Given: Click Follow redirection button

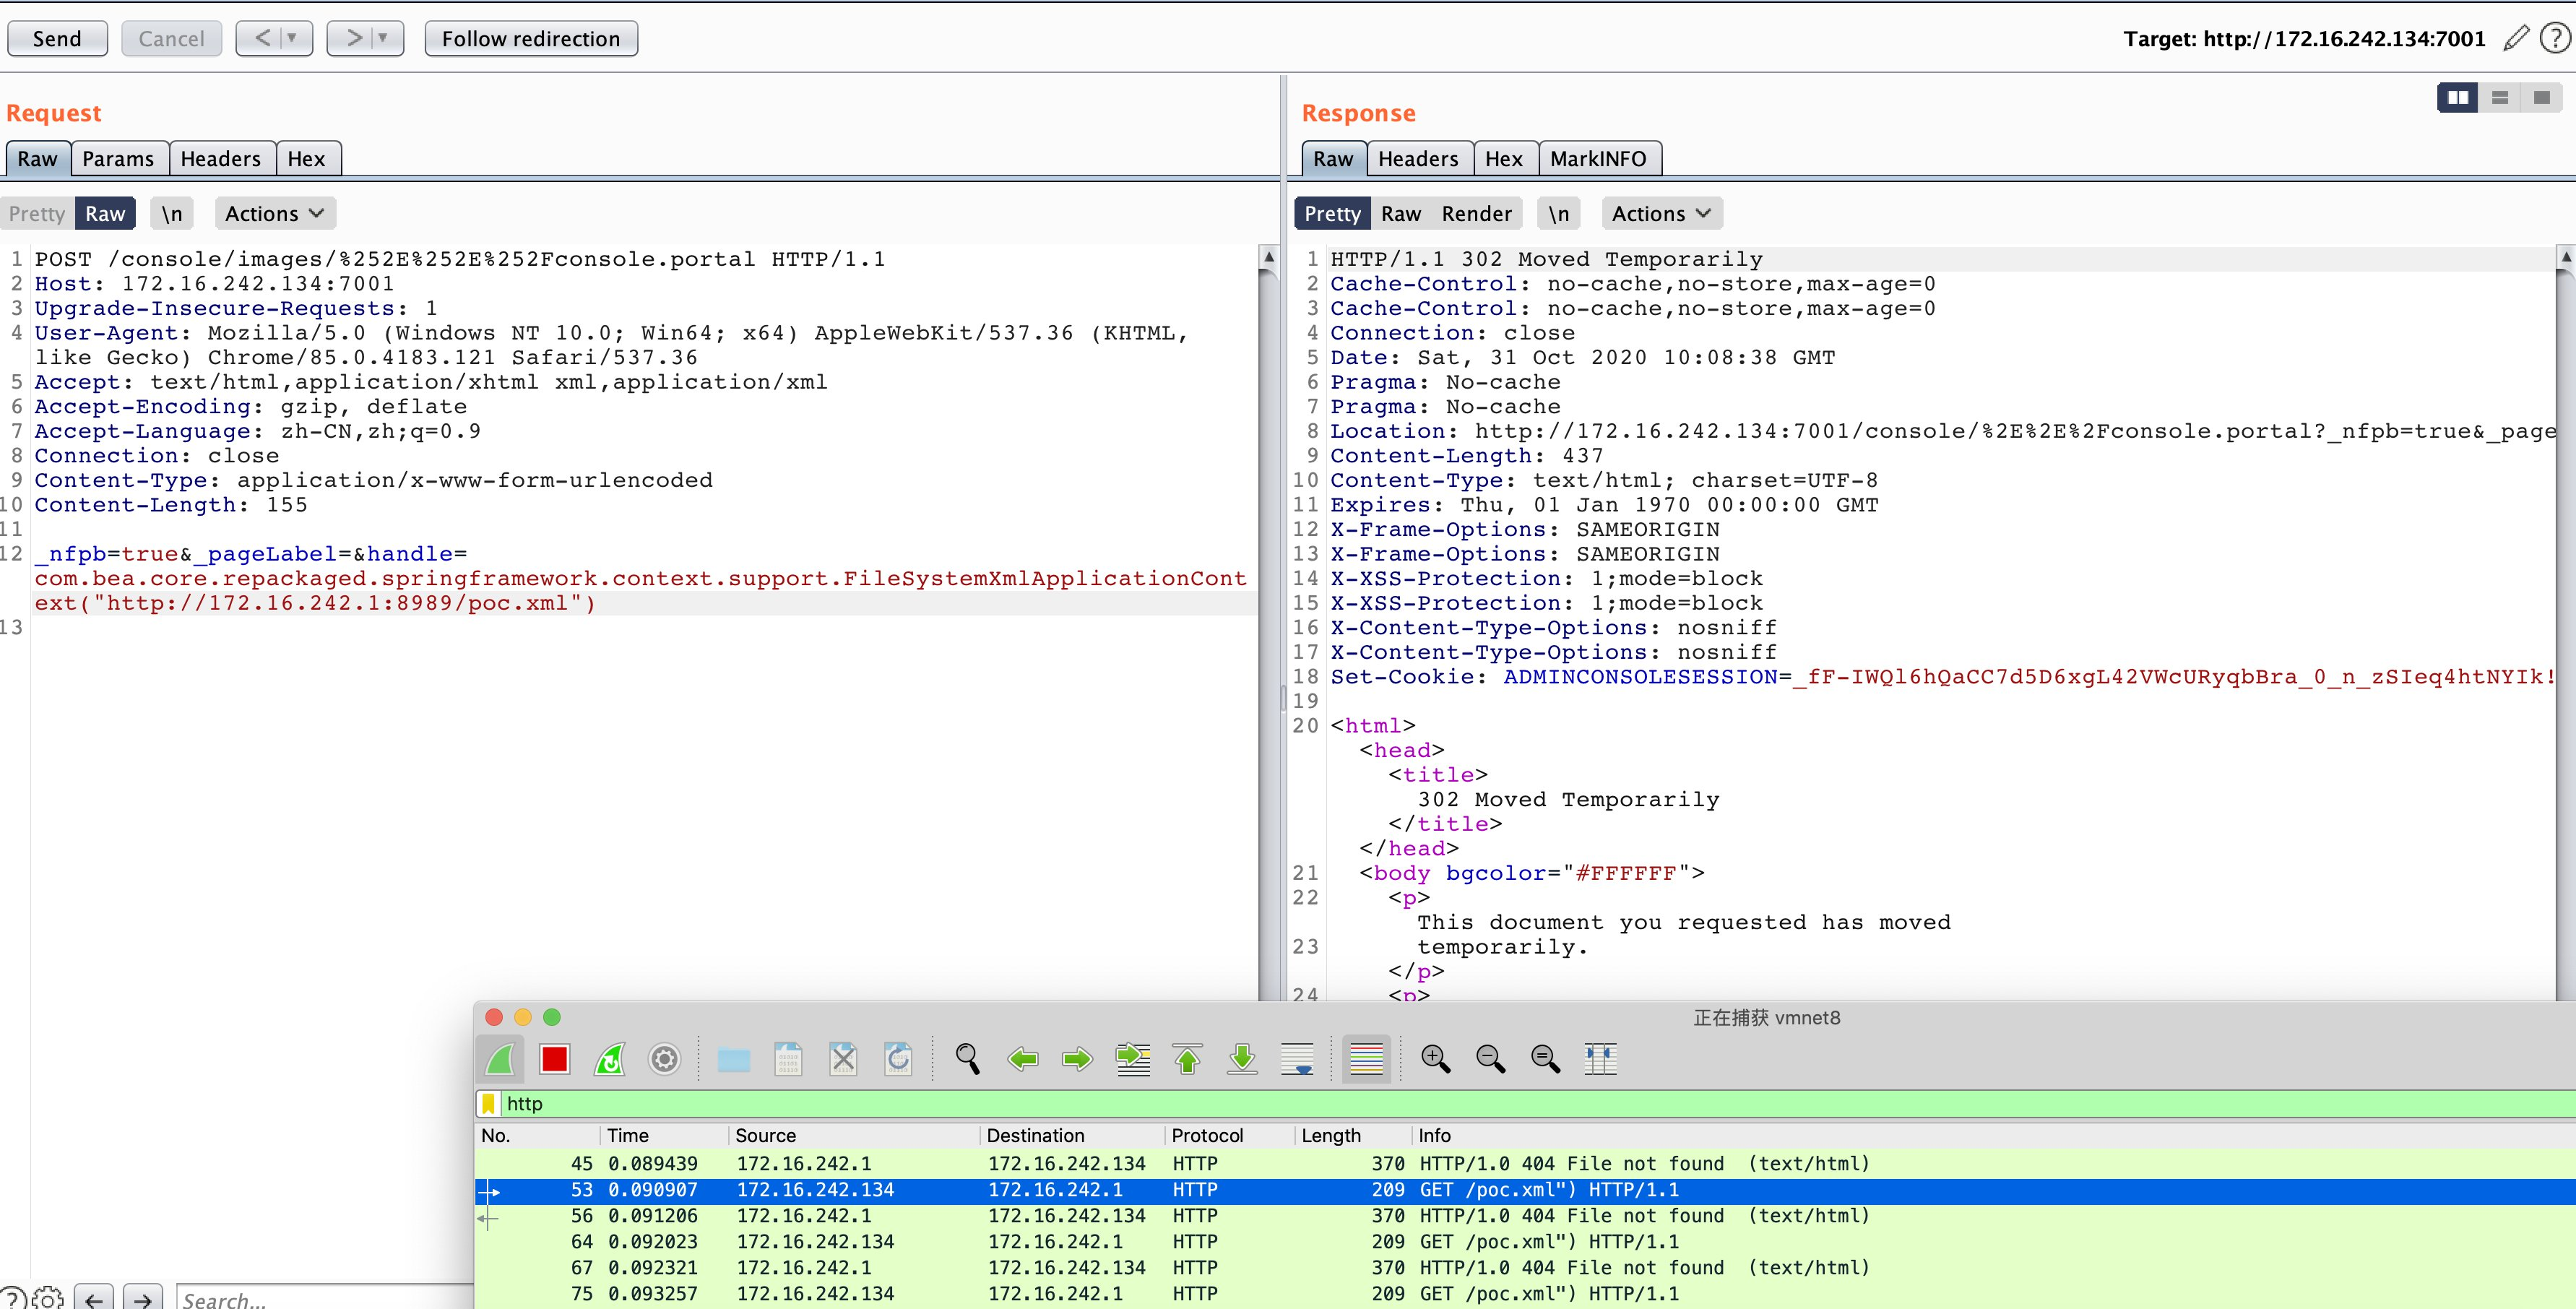Looking at the screenshot, I should [531, 39].
